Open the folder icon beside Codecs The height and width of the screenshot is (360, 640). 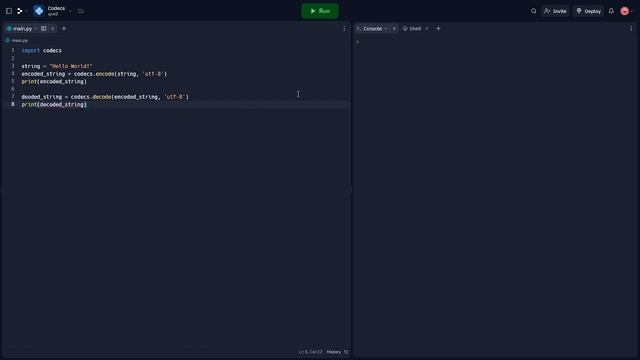(x=80, y=11)
